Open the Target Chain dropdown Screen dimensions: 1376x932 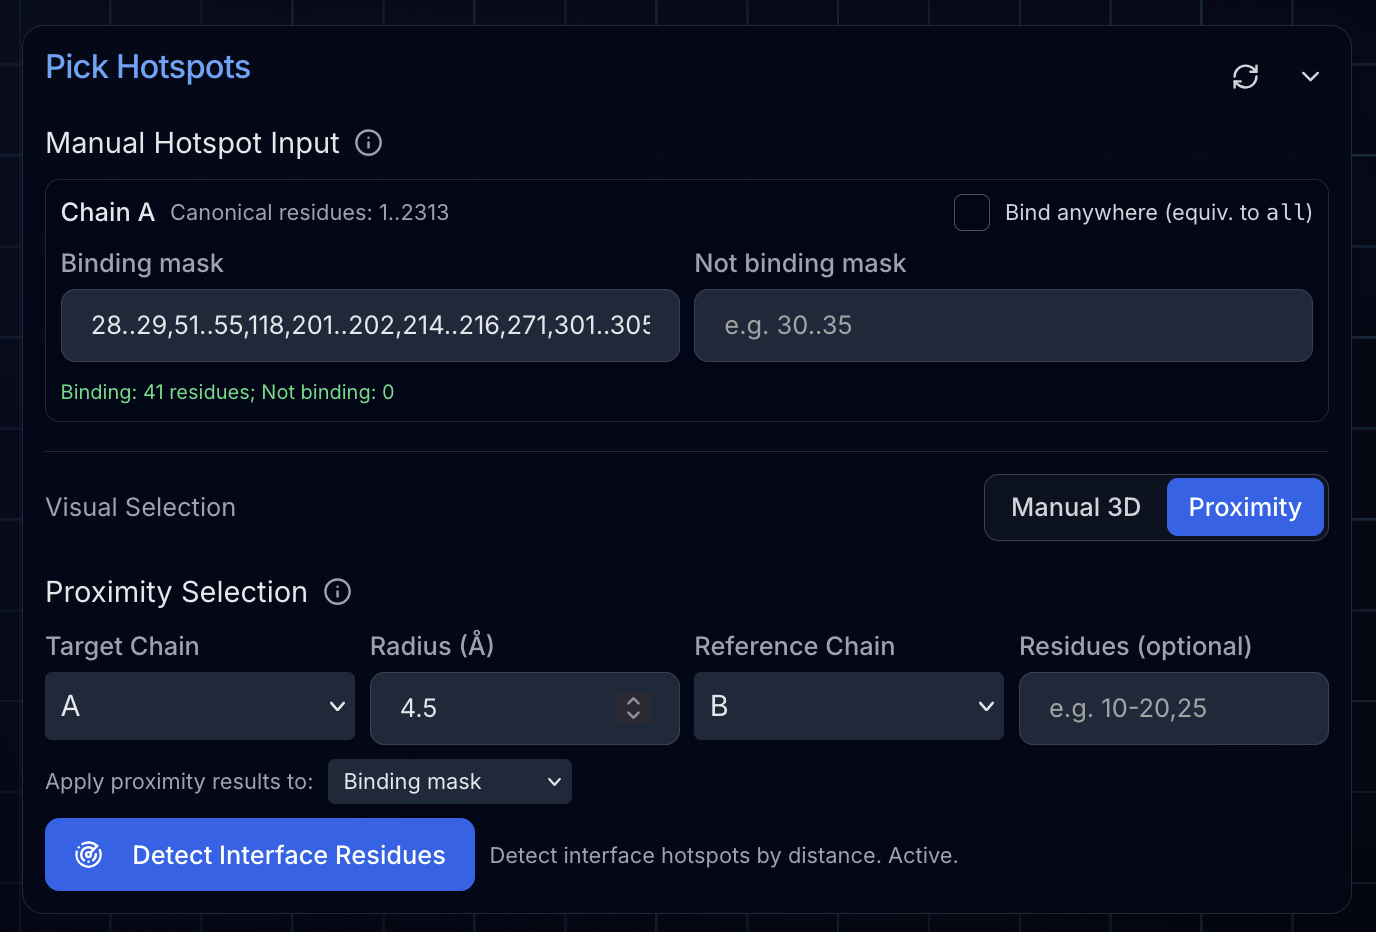click(199, 706)
